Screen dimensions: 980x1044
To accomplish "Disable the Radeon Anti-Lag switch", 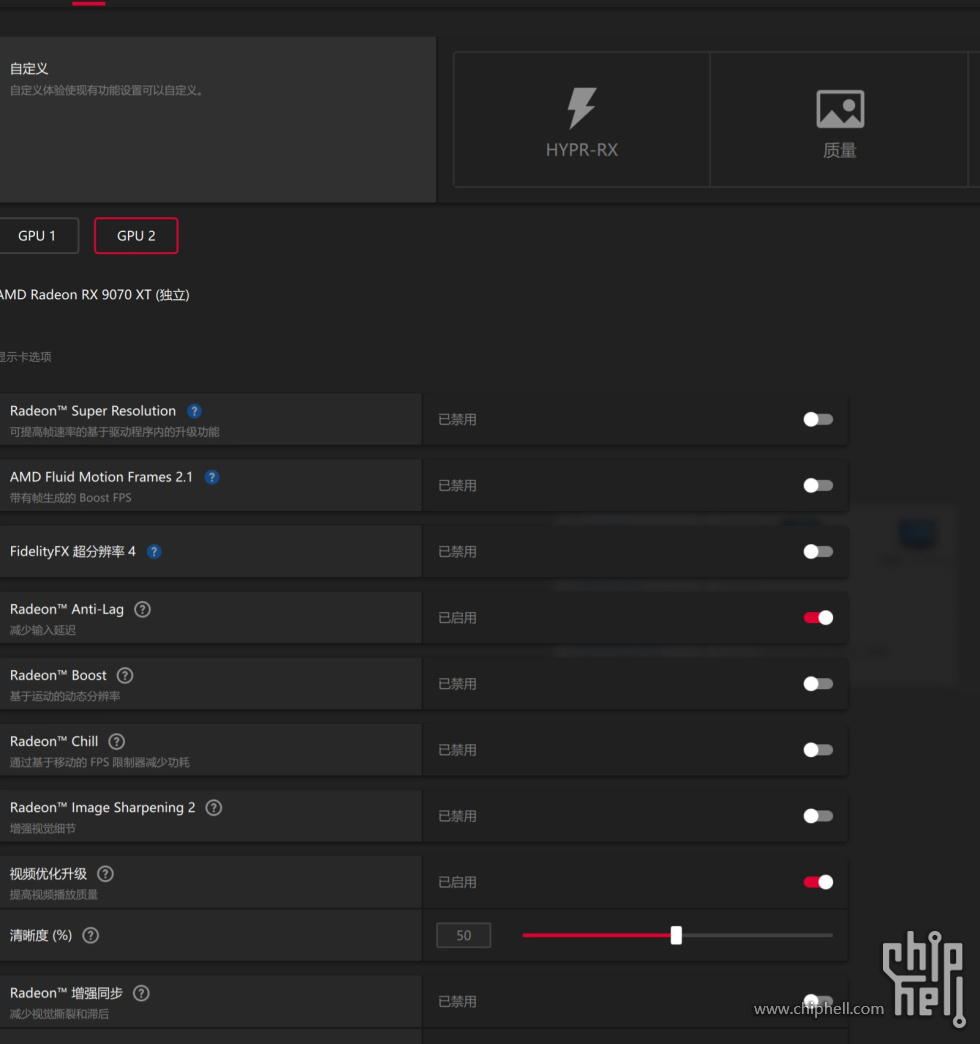I will pyautogui.click(x=818, y=618).
